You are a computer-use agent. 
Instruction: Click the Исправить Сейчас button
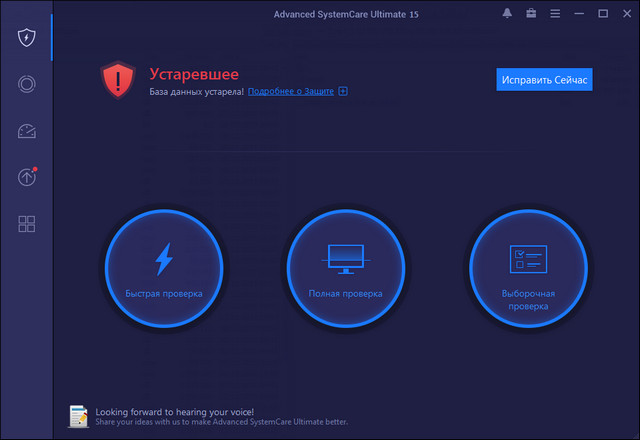tap(544, 79)
